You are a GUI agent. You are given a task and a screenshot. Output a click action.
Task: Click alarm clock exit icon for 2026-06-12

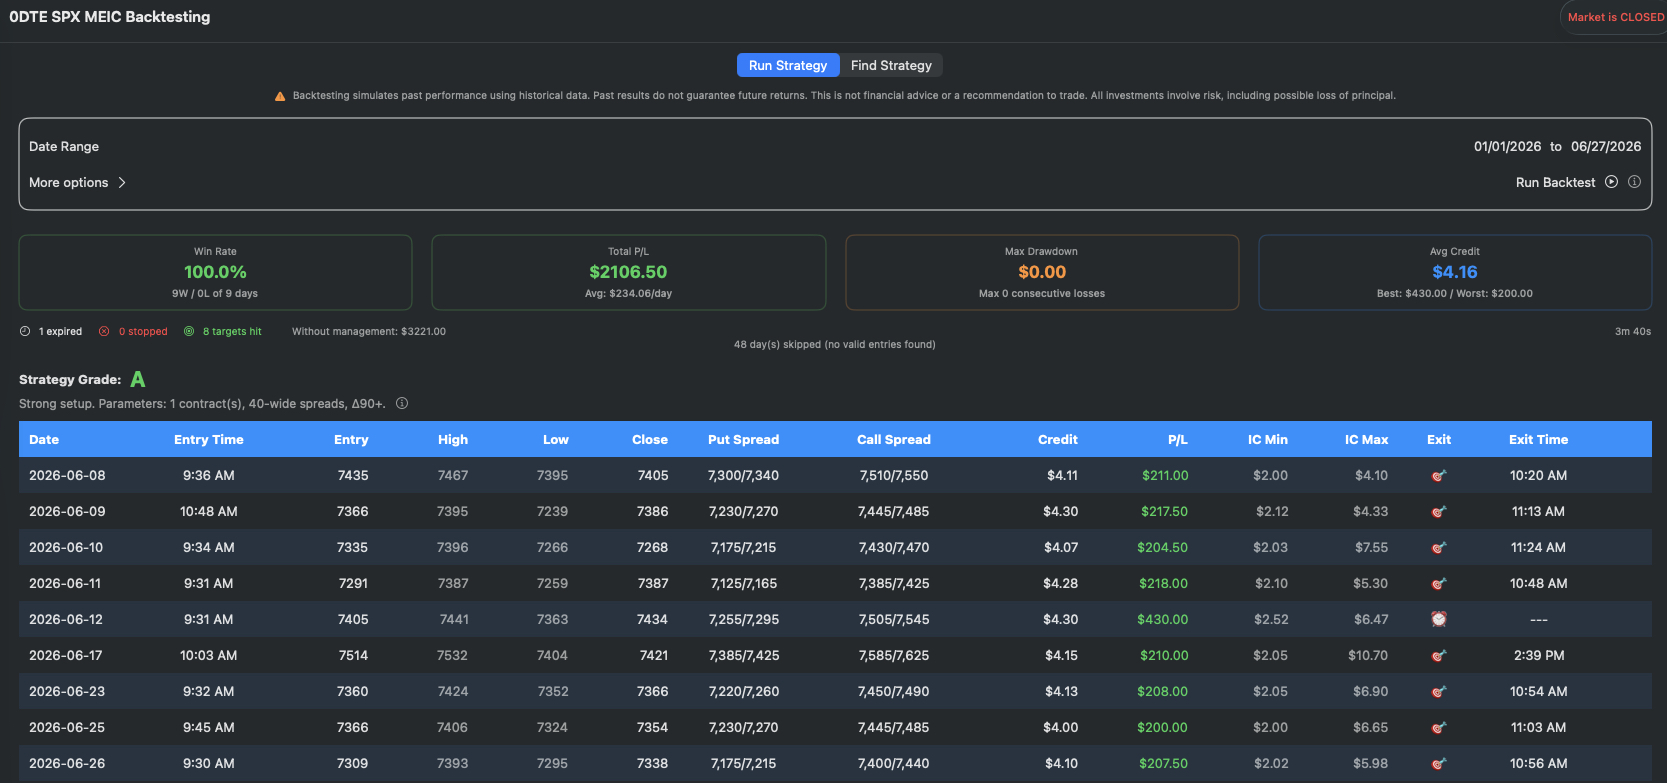1438,619
